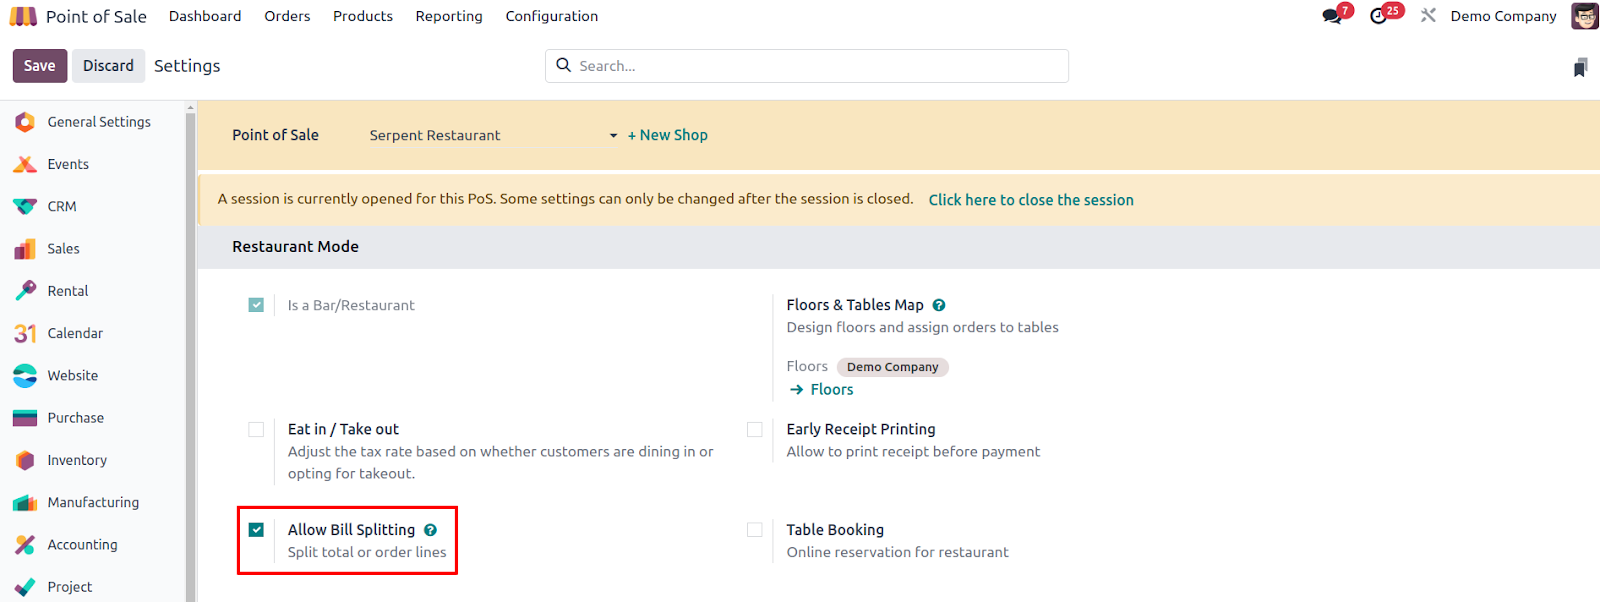Image resolution: width=1600 pixels, height=602 pixels.
Task: Click the Search input field
Action: pos(807,66)
